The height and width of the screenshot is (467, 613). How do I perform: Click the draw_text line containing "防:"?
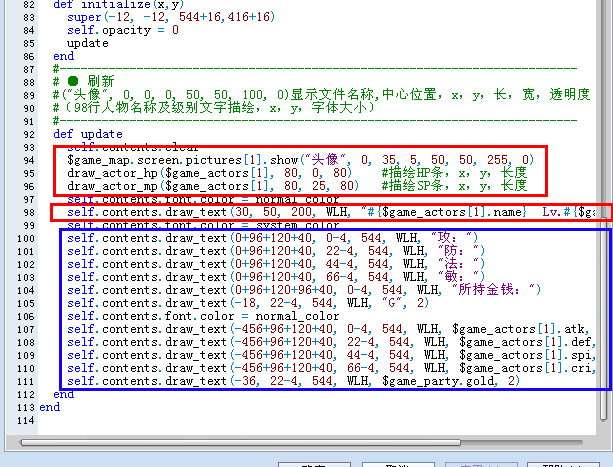pos(276,250)
